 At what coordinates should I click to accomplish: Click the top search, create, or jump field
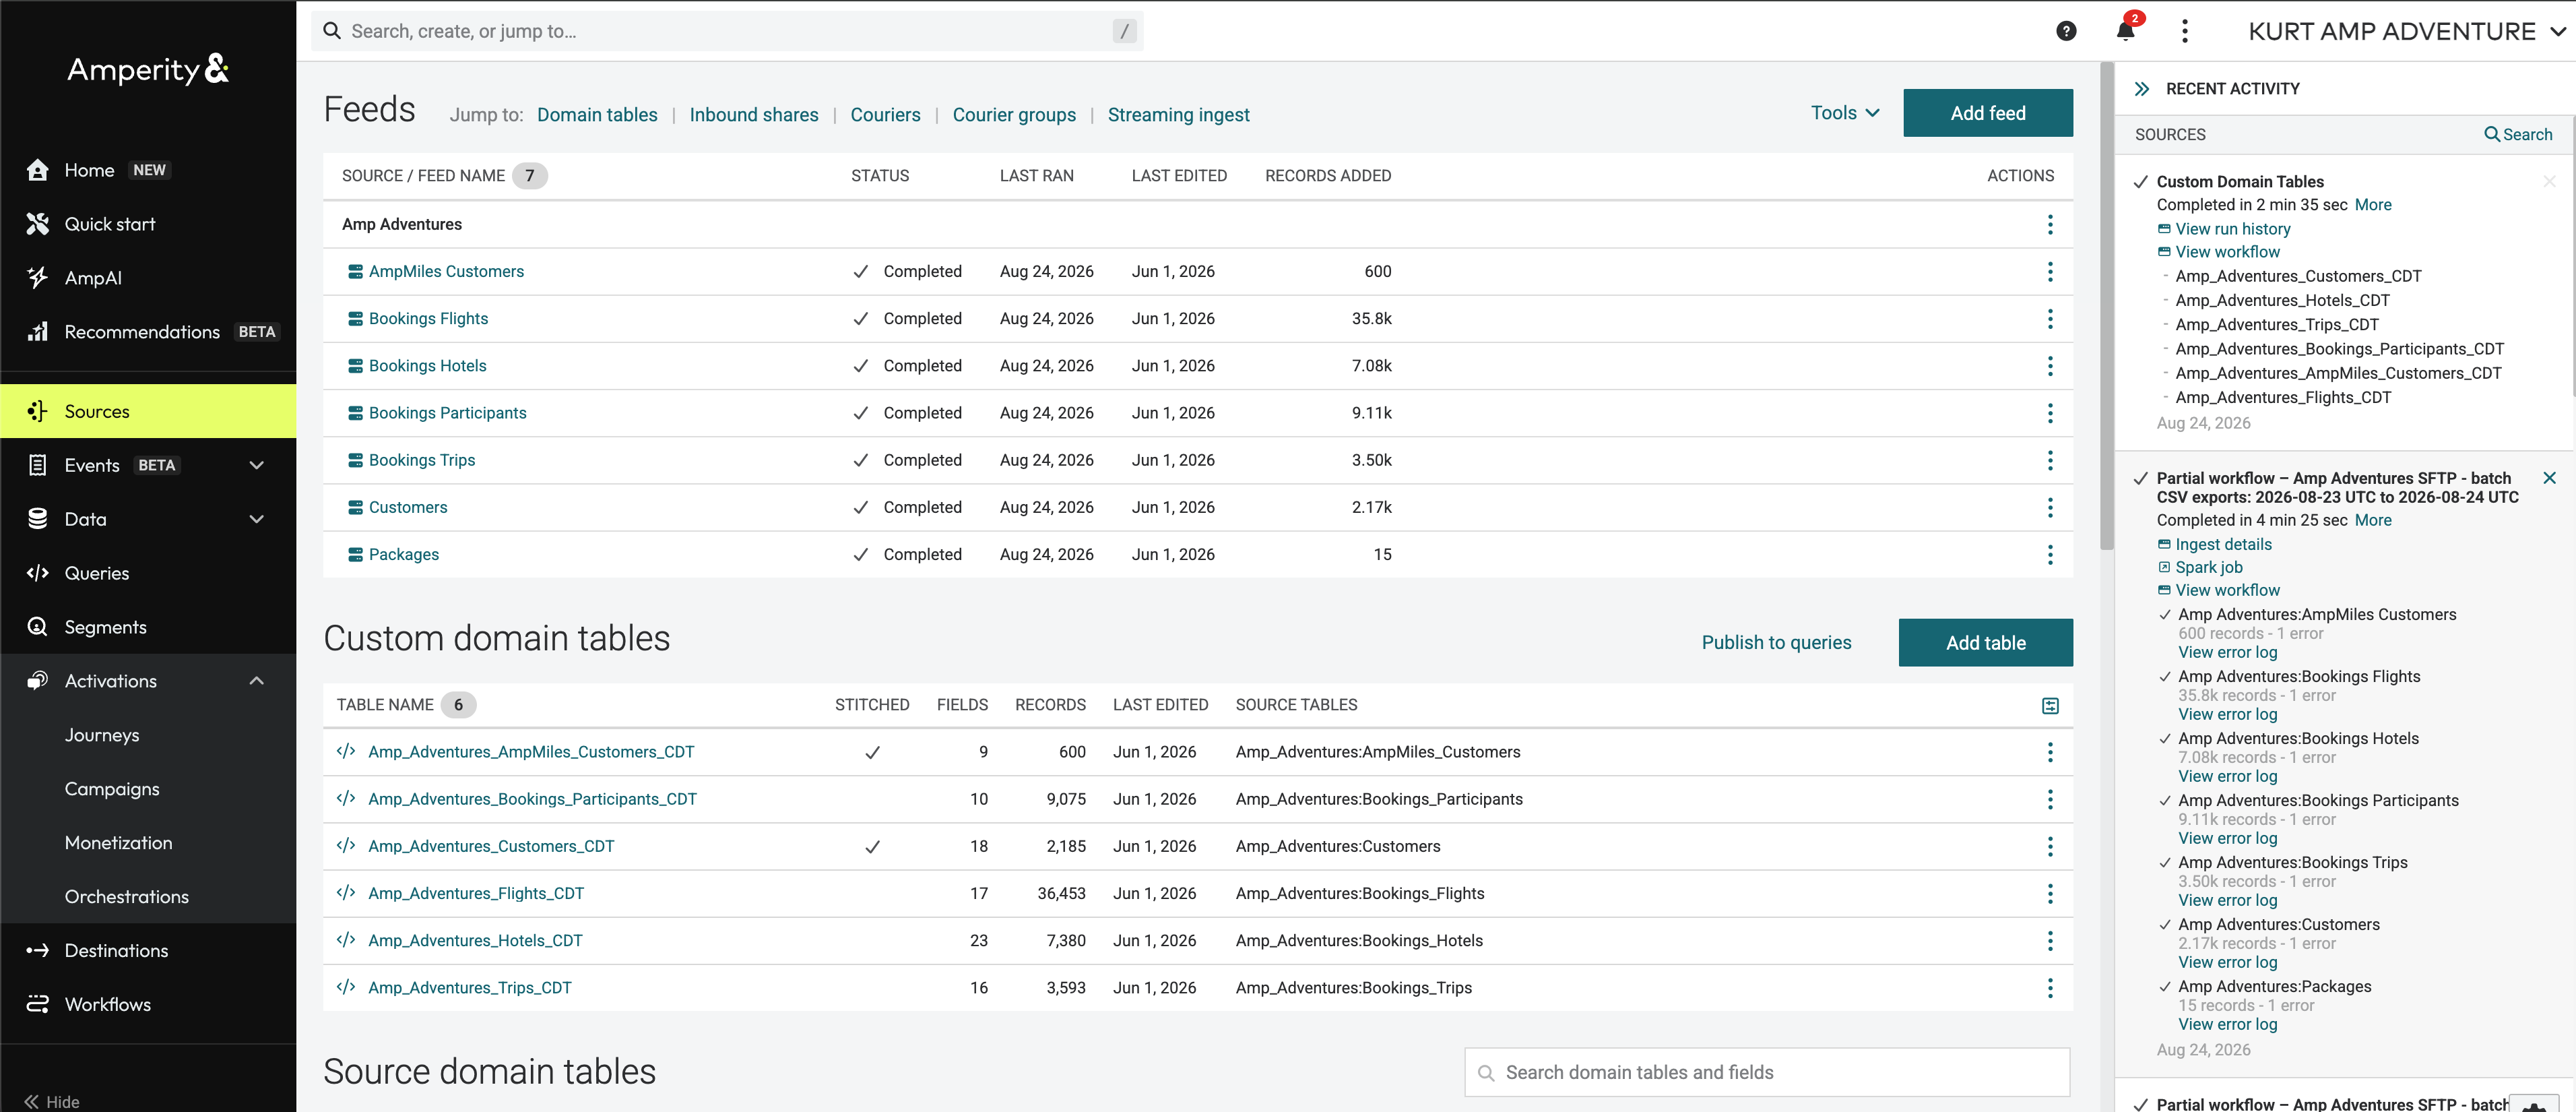click(727, 31)
